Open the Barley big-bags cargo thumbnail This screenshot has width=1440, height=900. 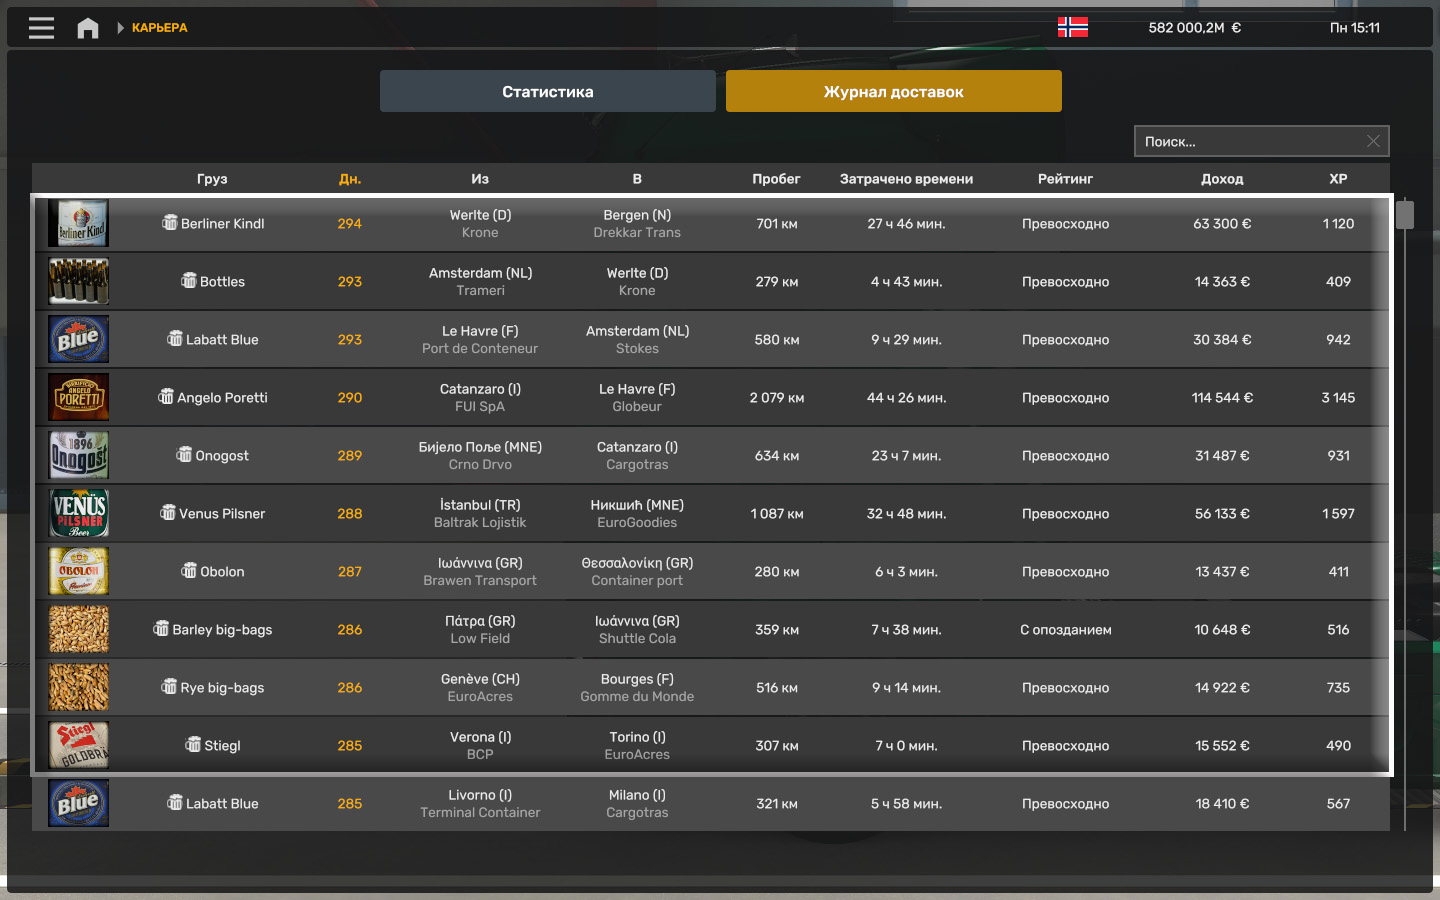point(79,629)
